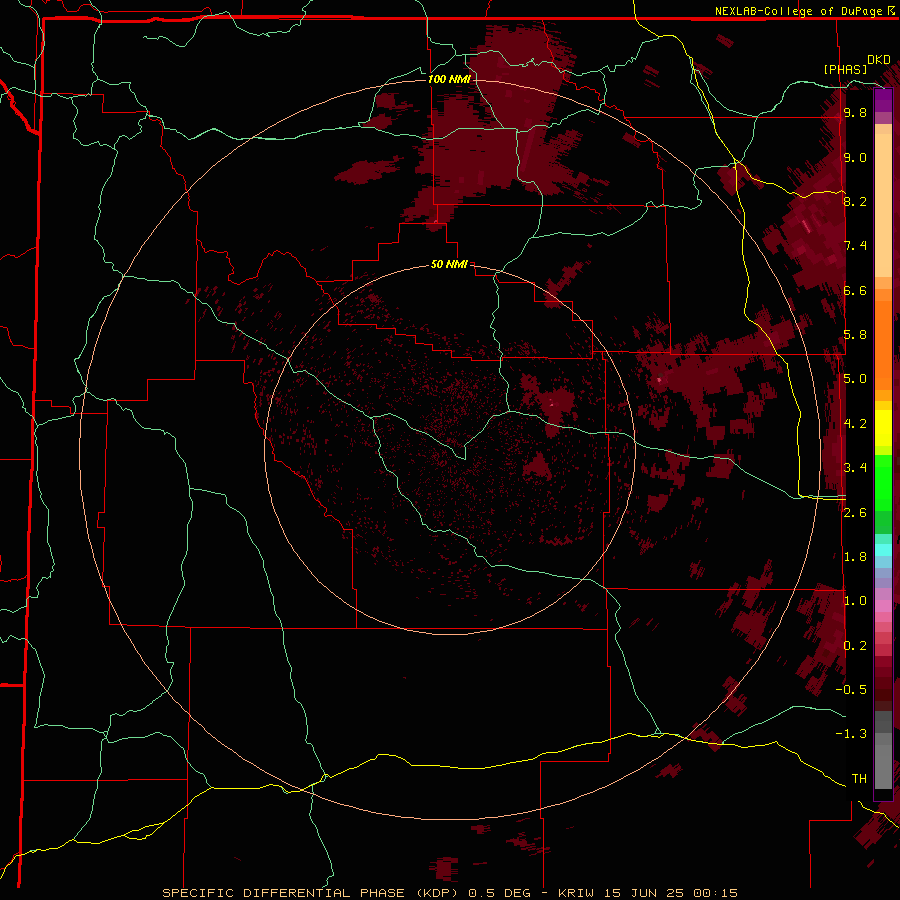
Task: Click the -1.3 value on the color scale
Action: [851, 734]
